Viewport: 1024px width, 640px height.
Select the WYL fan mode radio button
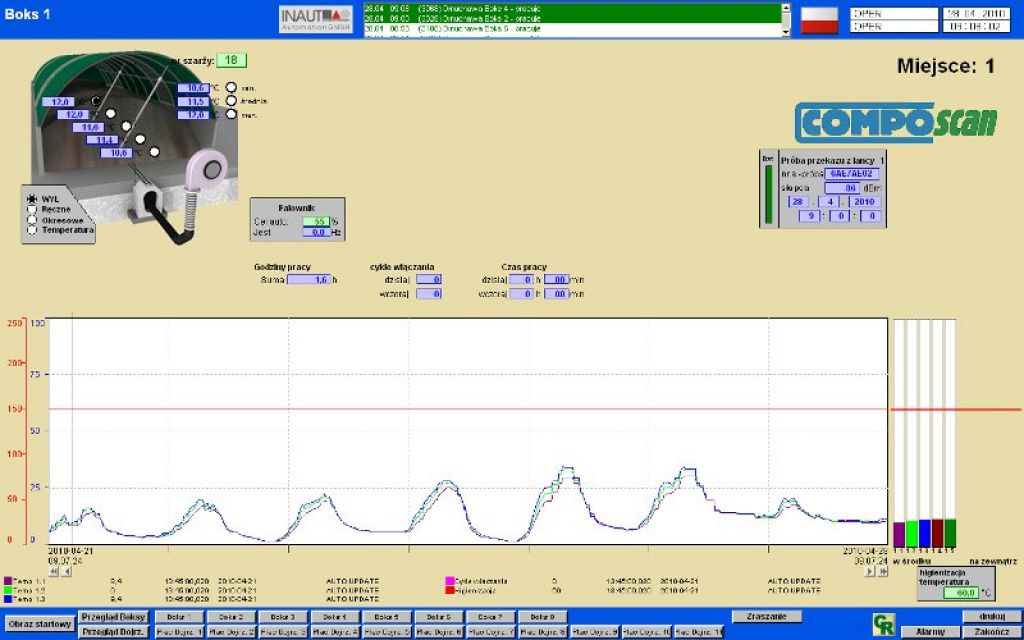click(33, 199)
